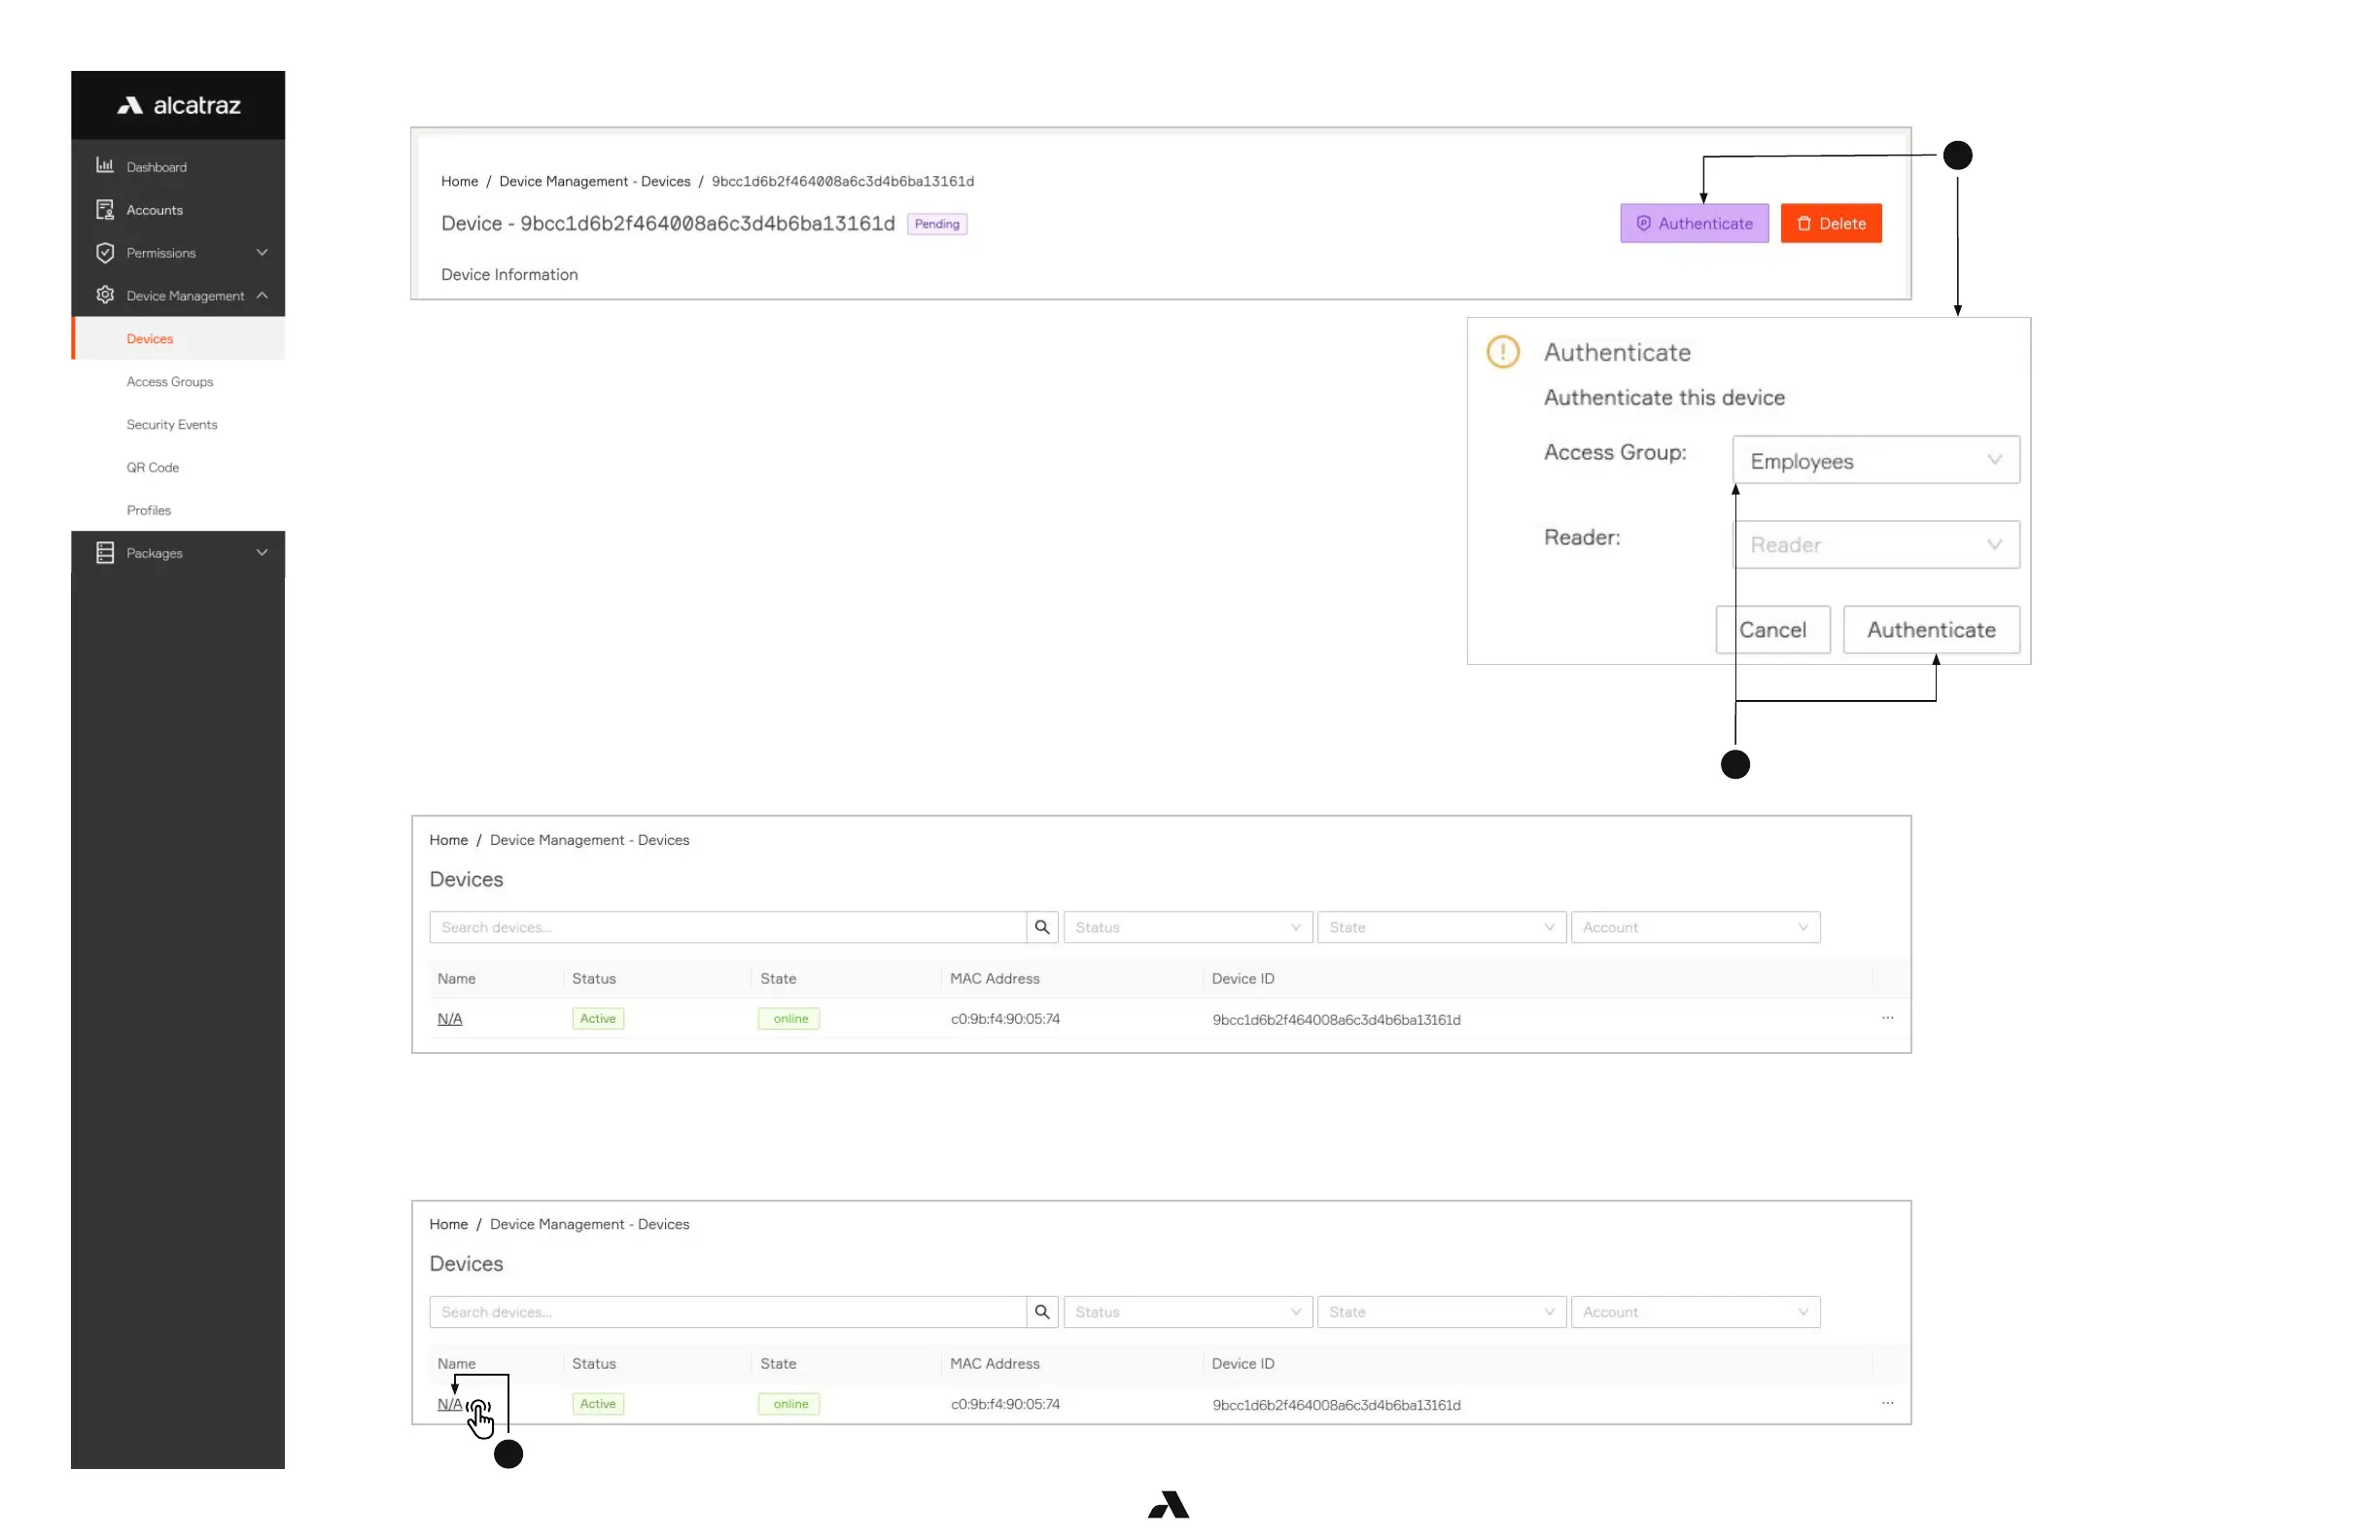This screenshot has height=1540, width=2380.
Task: Collapse the Device Management section
Action: (x=262, y=295)
